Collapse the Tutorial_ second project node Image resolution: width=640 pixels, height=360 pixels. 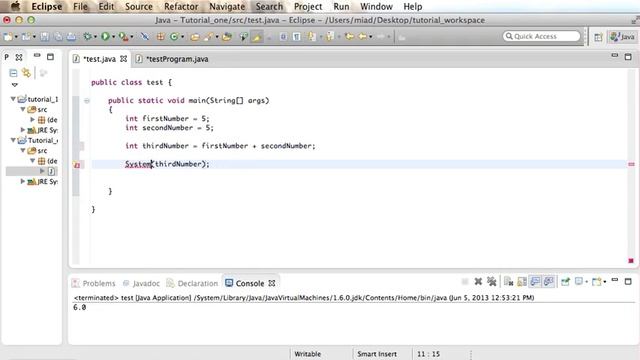(x=13, y=140)
